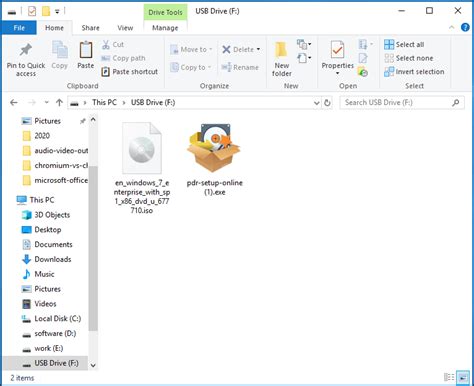Open the Share ribbon tab

point(90,28)
